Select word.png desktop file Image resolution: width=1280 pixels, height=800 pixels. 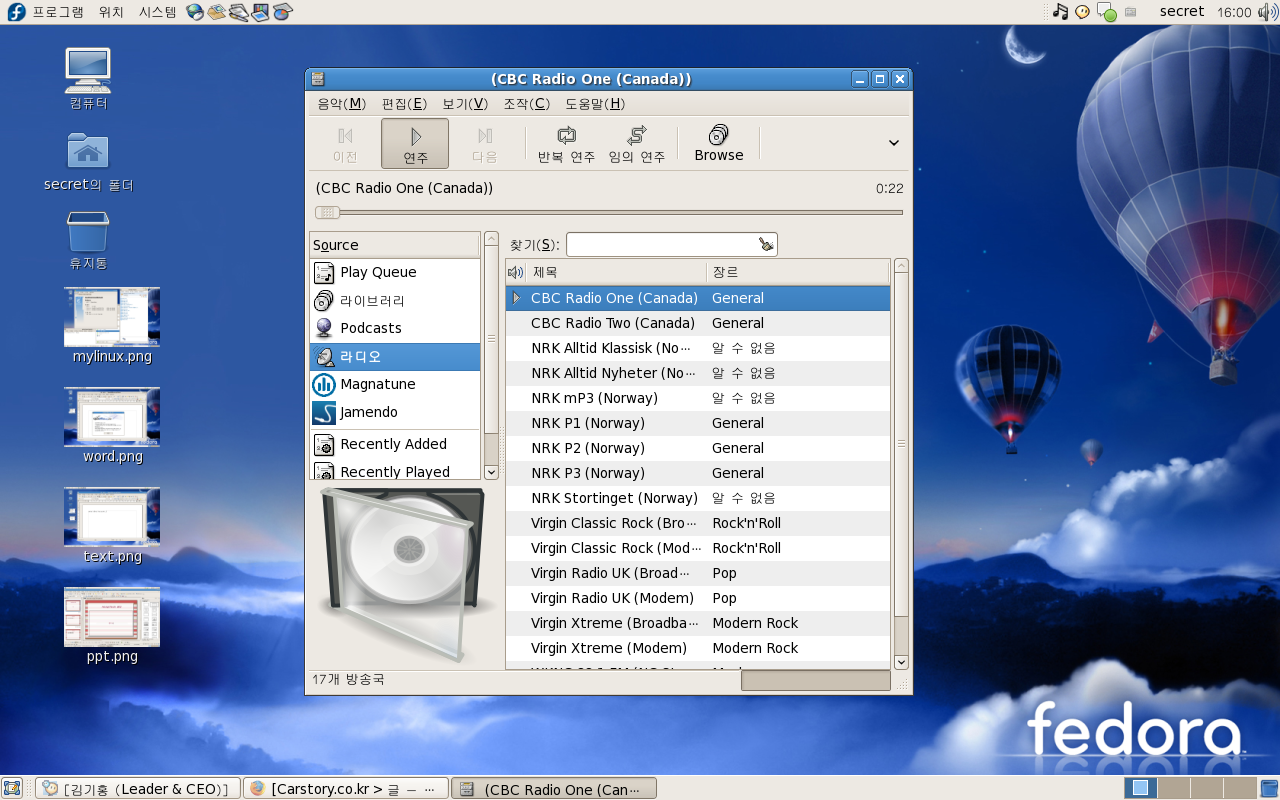(112, 426)
